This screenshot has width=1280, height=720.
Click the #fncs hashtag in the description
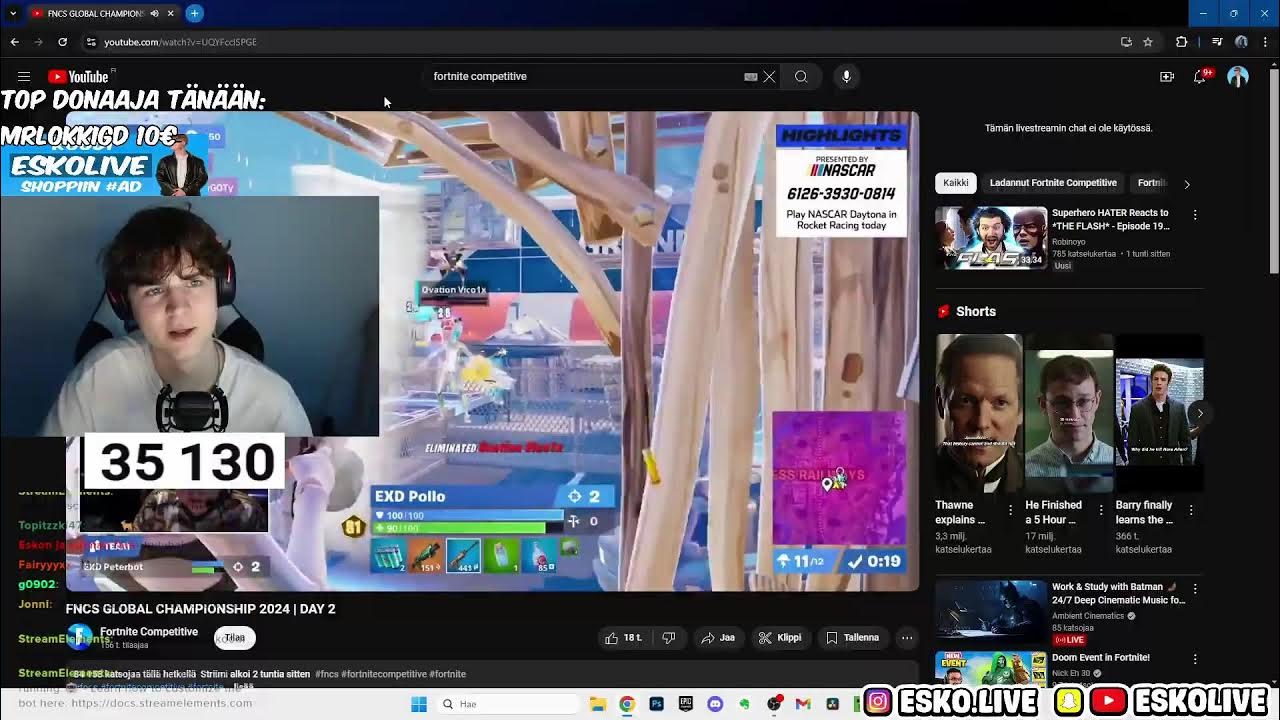coord(327,674)
